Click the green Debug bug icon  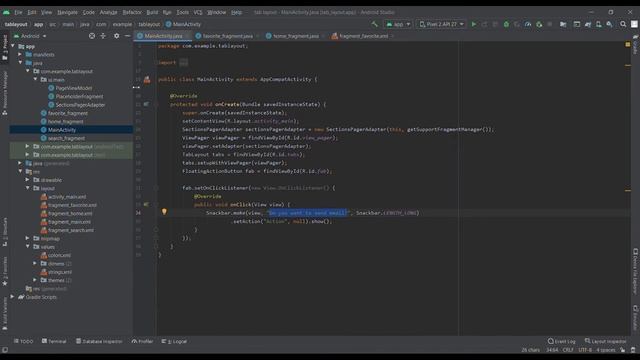click(x=506, y=24)
